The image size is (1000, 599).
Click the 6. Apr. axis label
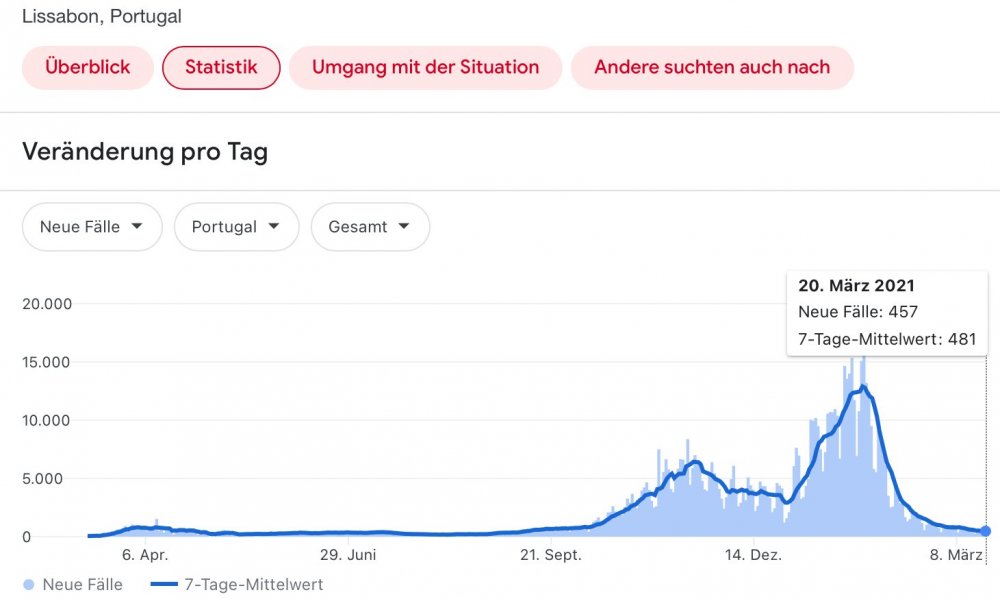[145, 555]
